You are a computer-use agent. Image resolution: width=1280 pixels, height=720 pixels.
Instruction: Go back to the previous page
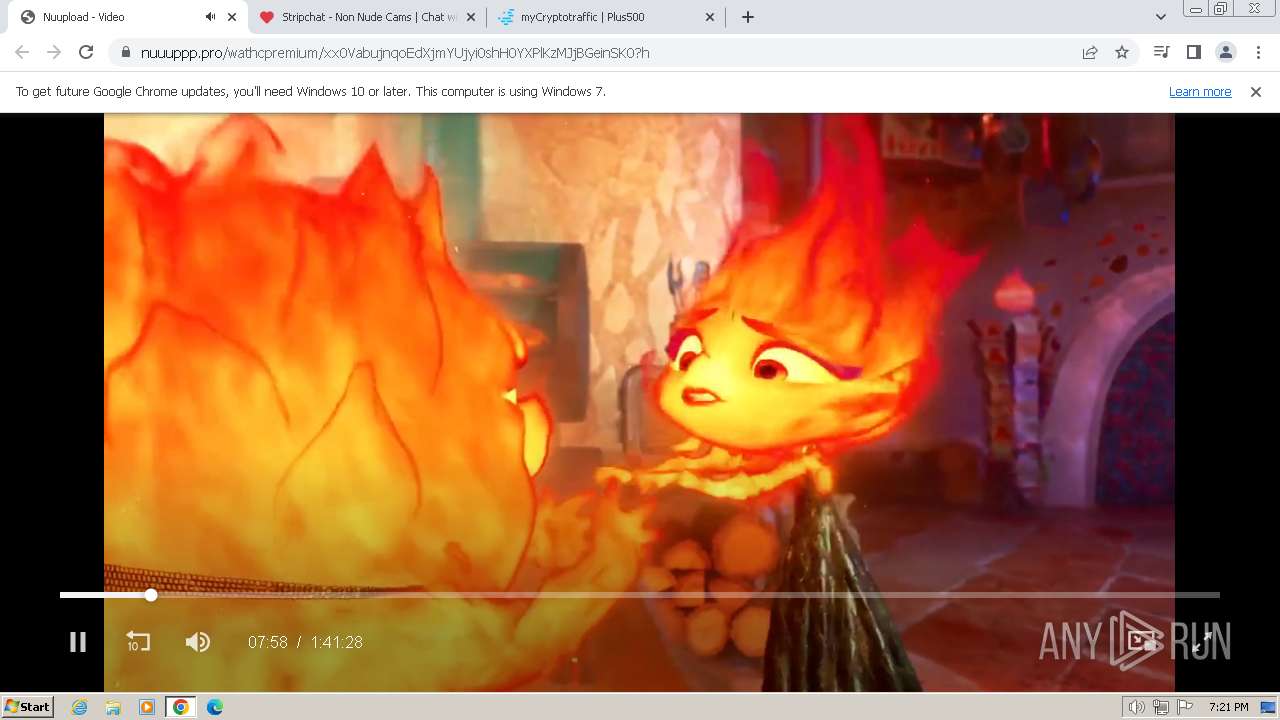[22, 52]
